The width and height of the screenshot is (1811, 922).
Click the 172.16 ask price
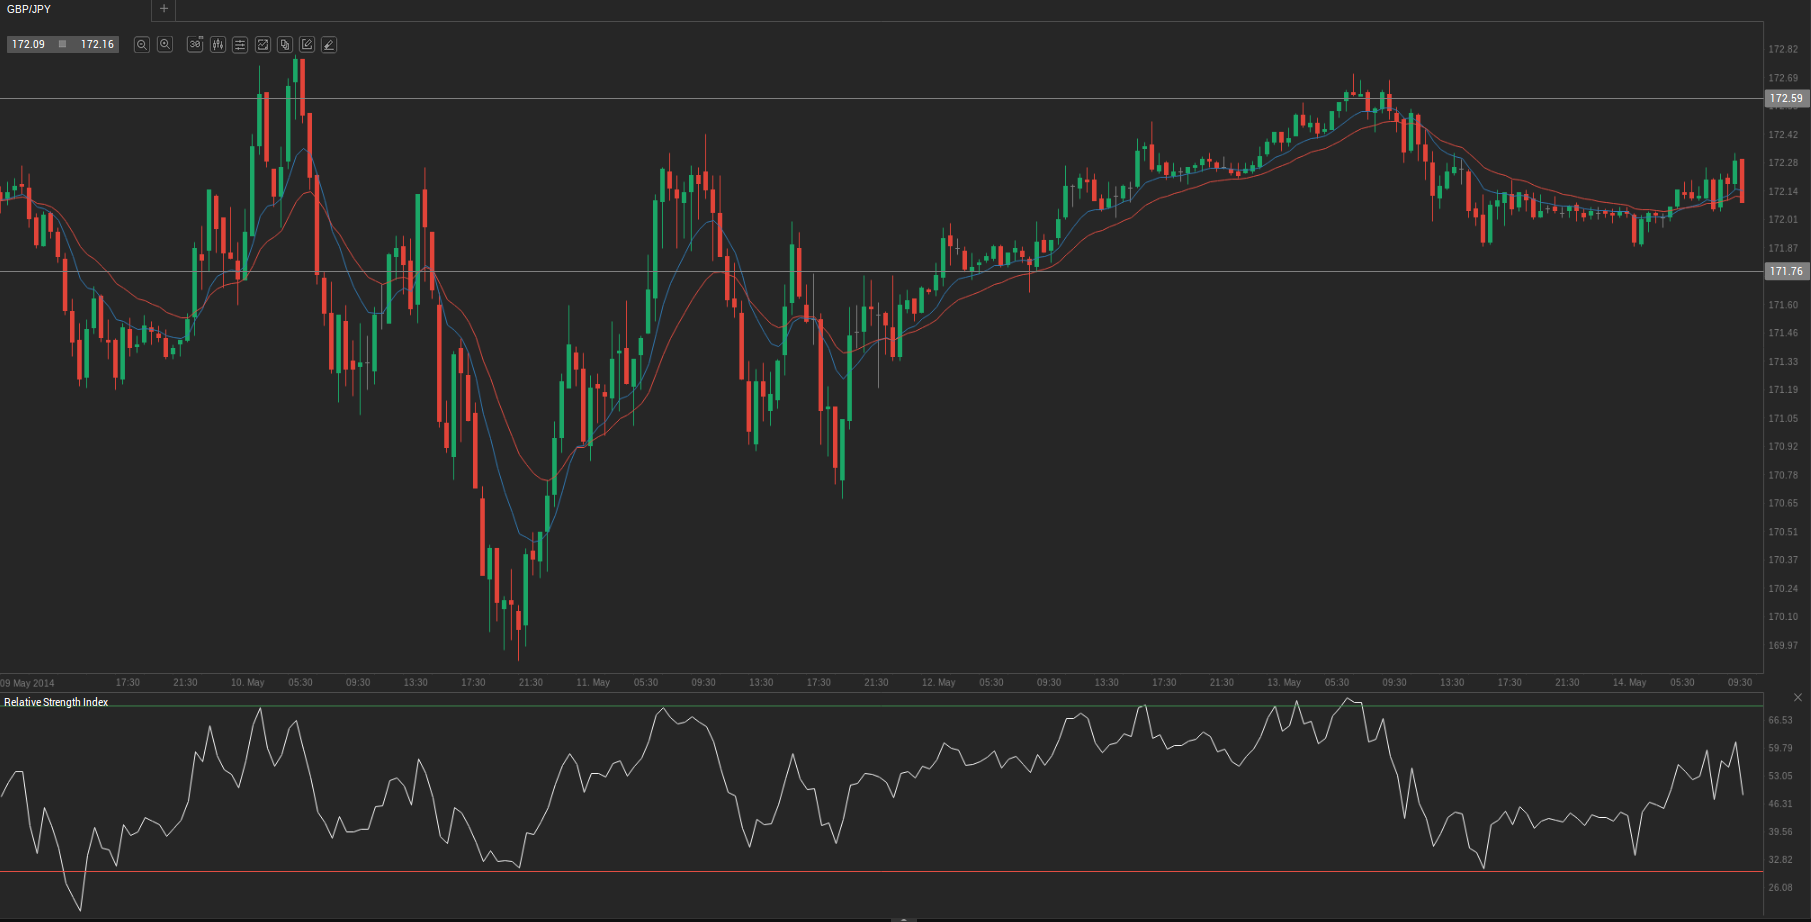click(x=97, y=44)
